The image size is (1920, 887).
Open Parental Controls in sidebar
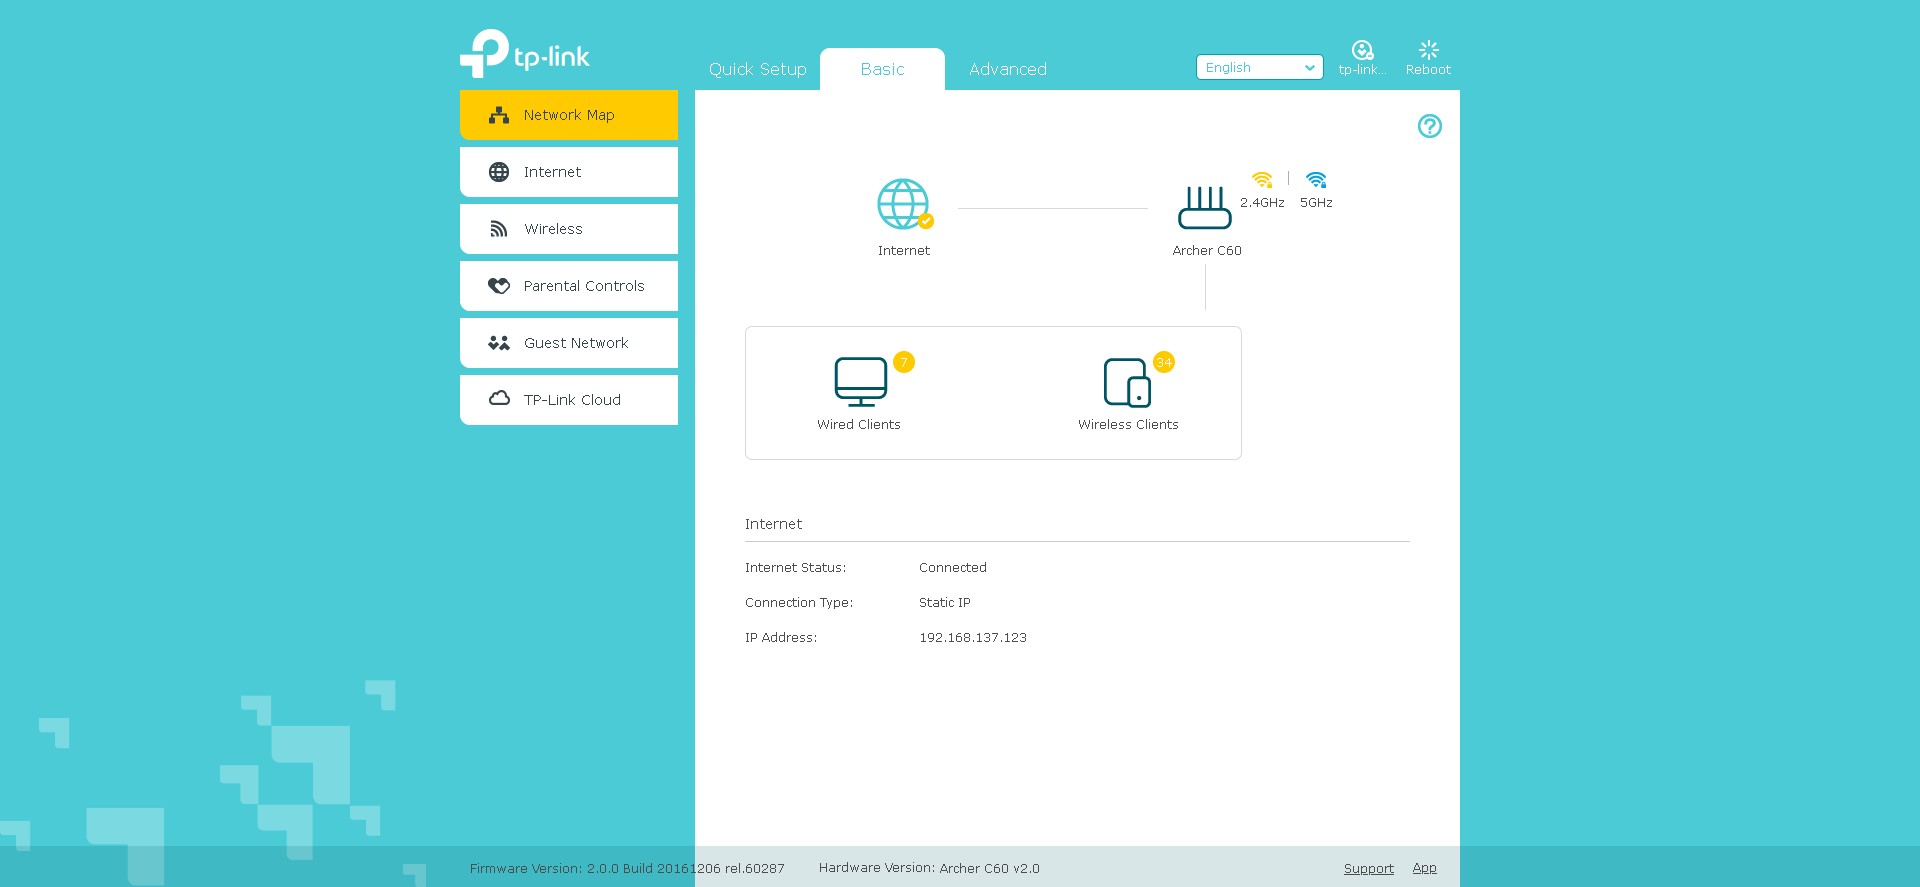(569, 286)
